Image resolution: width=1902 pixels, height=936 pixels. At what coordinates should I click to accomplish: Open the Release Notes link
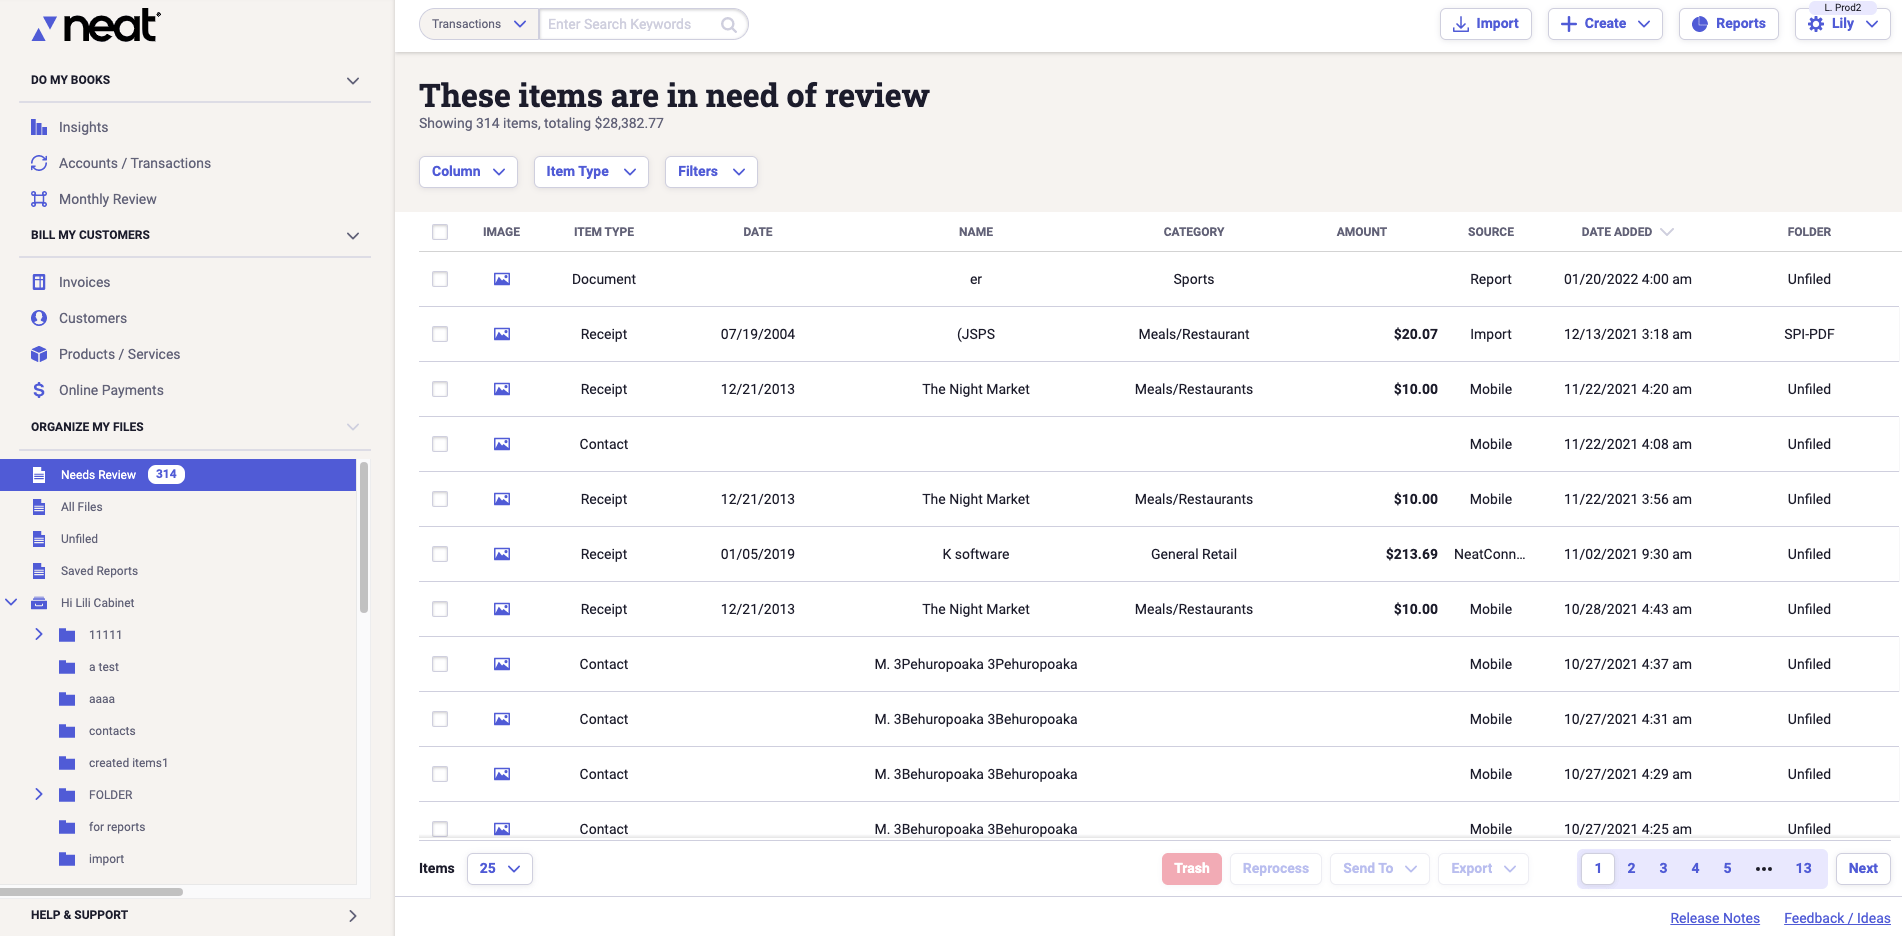[1714, 917]
